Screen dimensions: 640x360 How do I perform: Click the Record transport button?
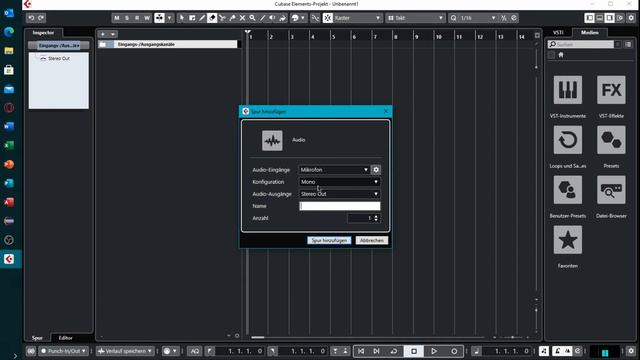click(x=454, y=351)
